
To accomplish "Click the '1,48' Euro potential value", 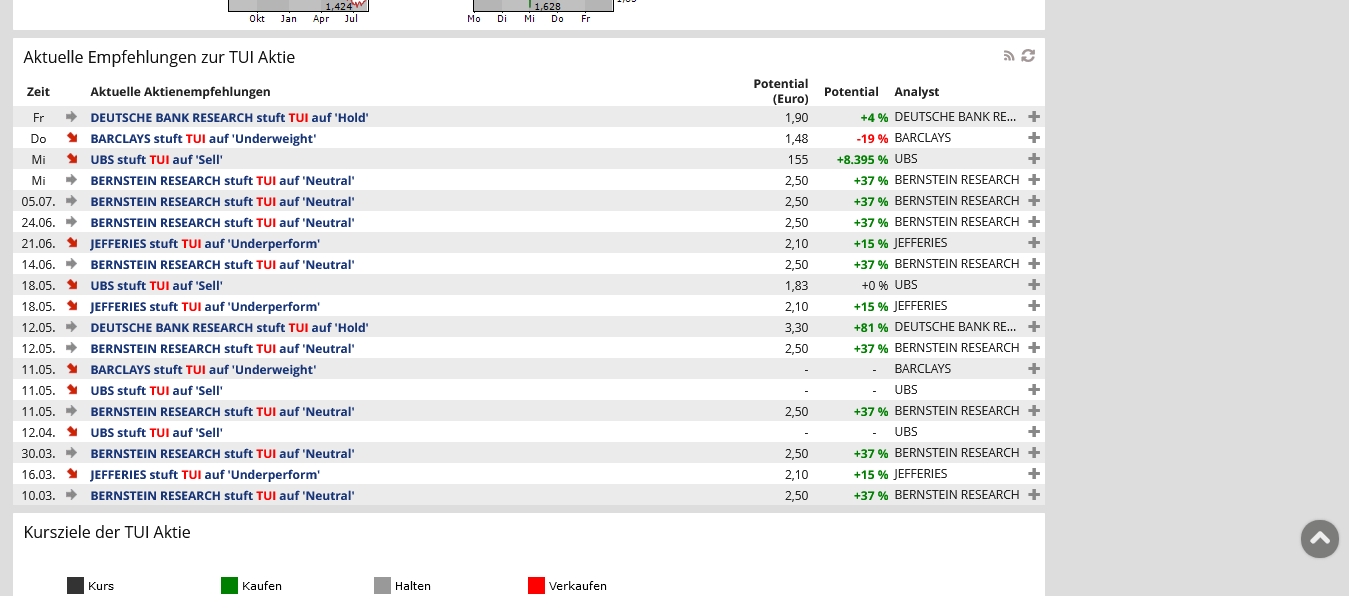I will coord(797,139).
